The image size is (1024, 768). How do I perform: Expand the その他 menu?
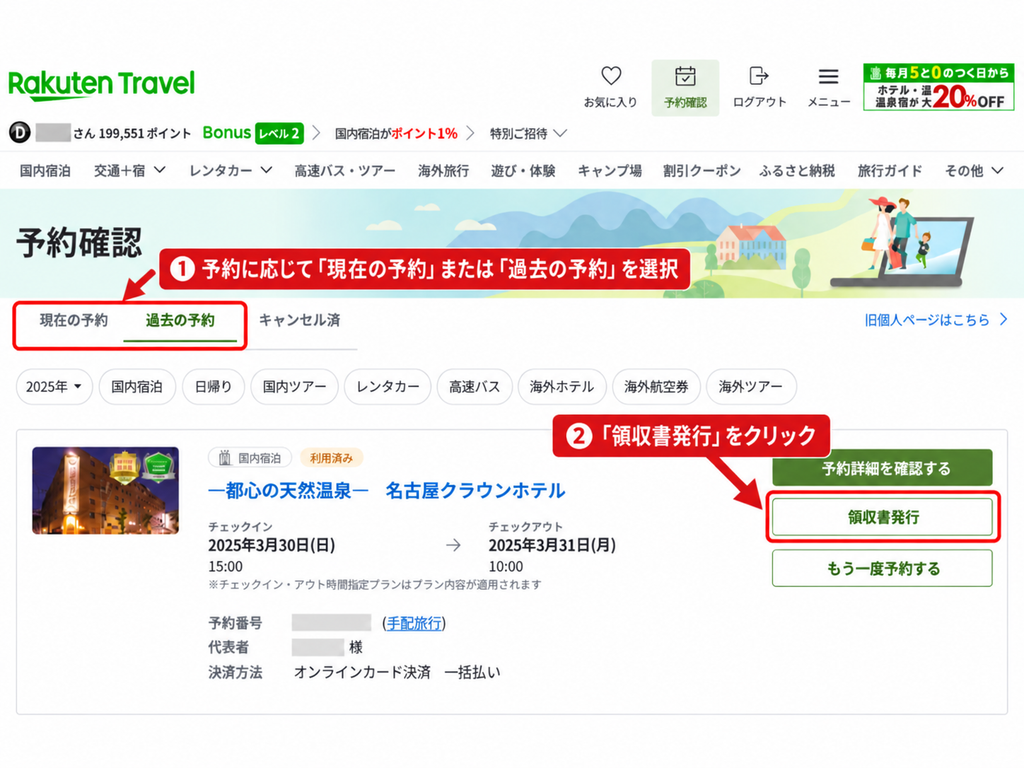[974, 170]
